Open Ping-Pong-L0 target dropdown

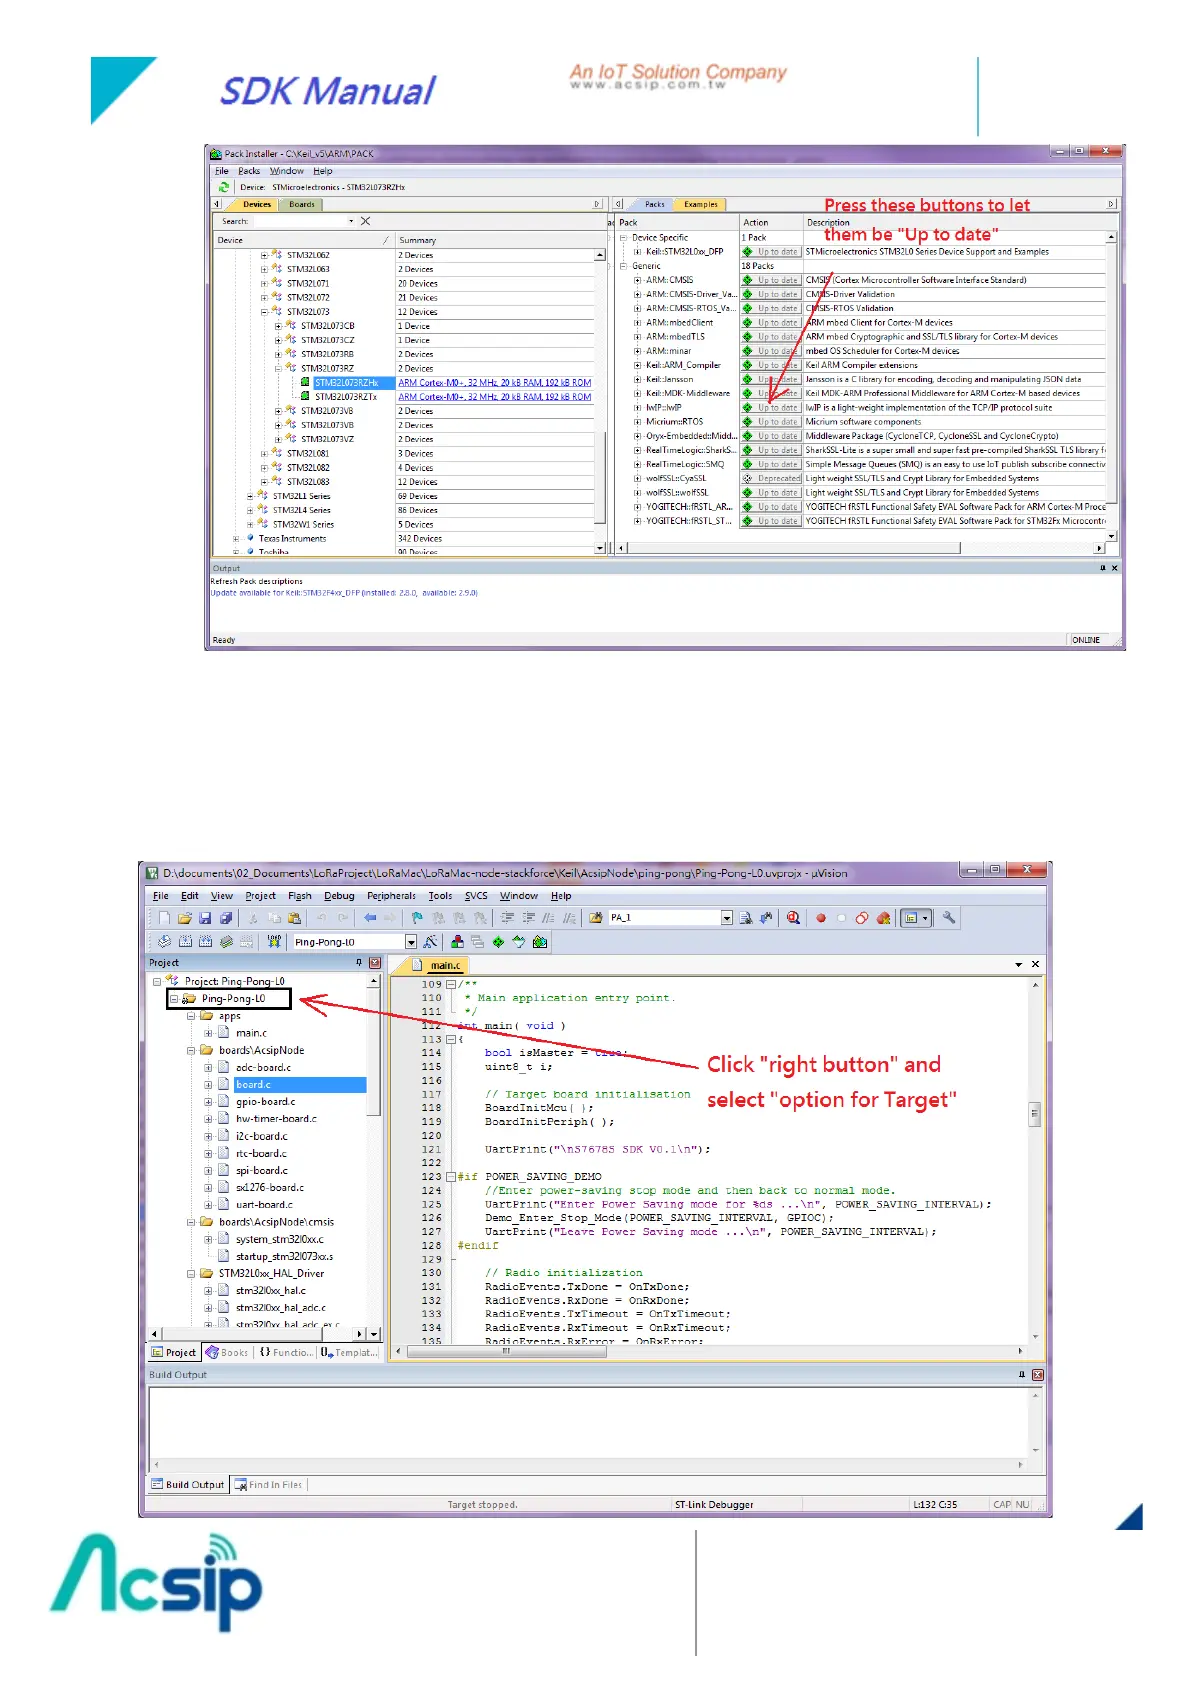tap(411, 942)
